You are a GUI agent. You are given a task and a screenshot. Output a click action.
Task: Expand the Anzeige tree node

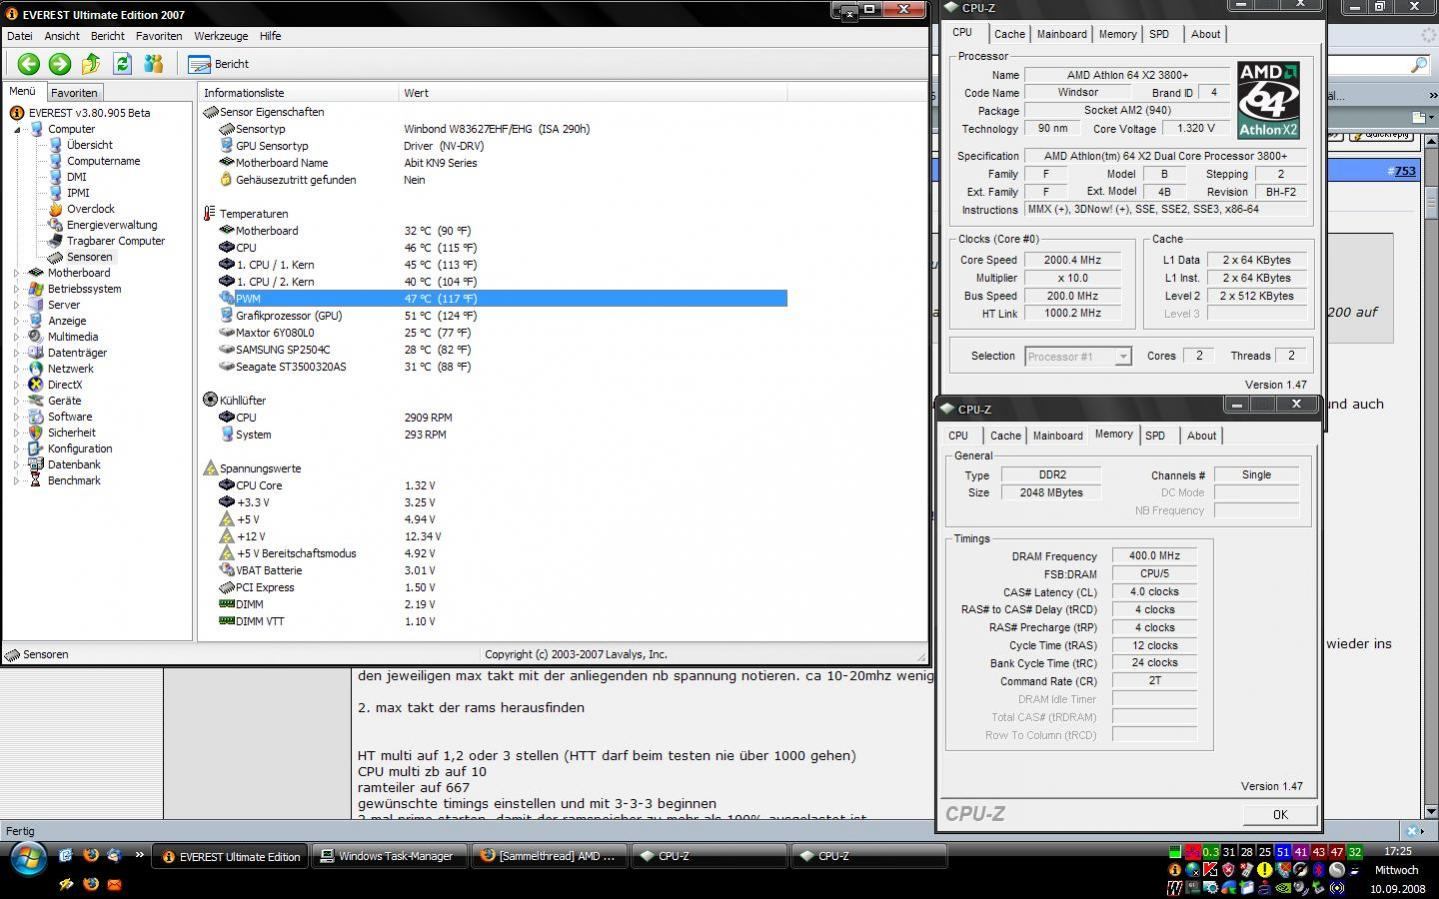tap(16, 321)
